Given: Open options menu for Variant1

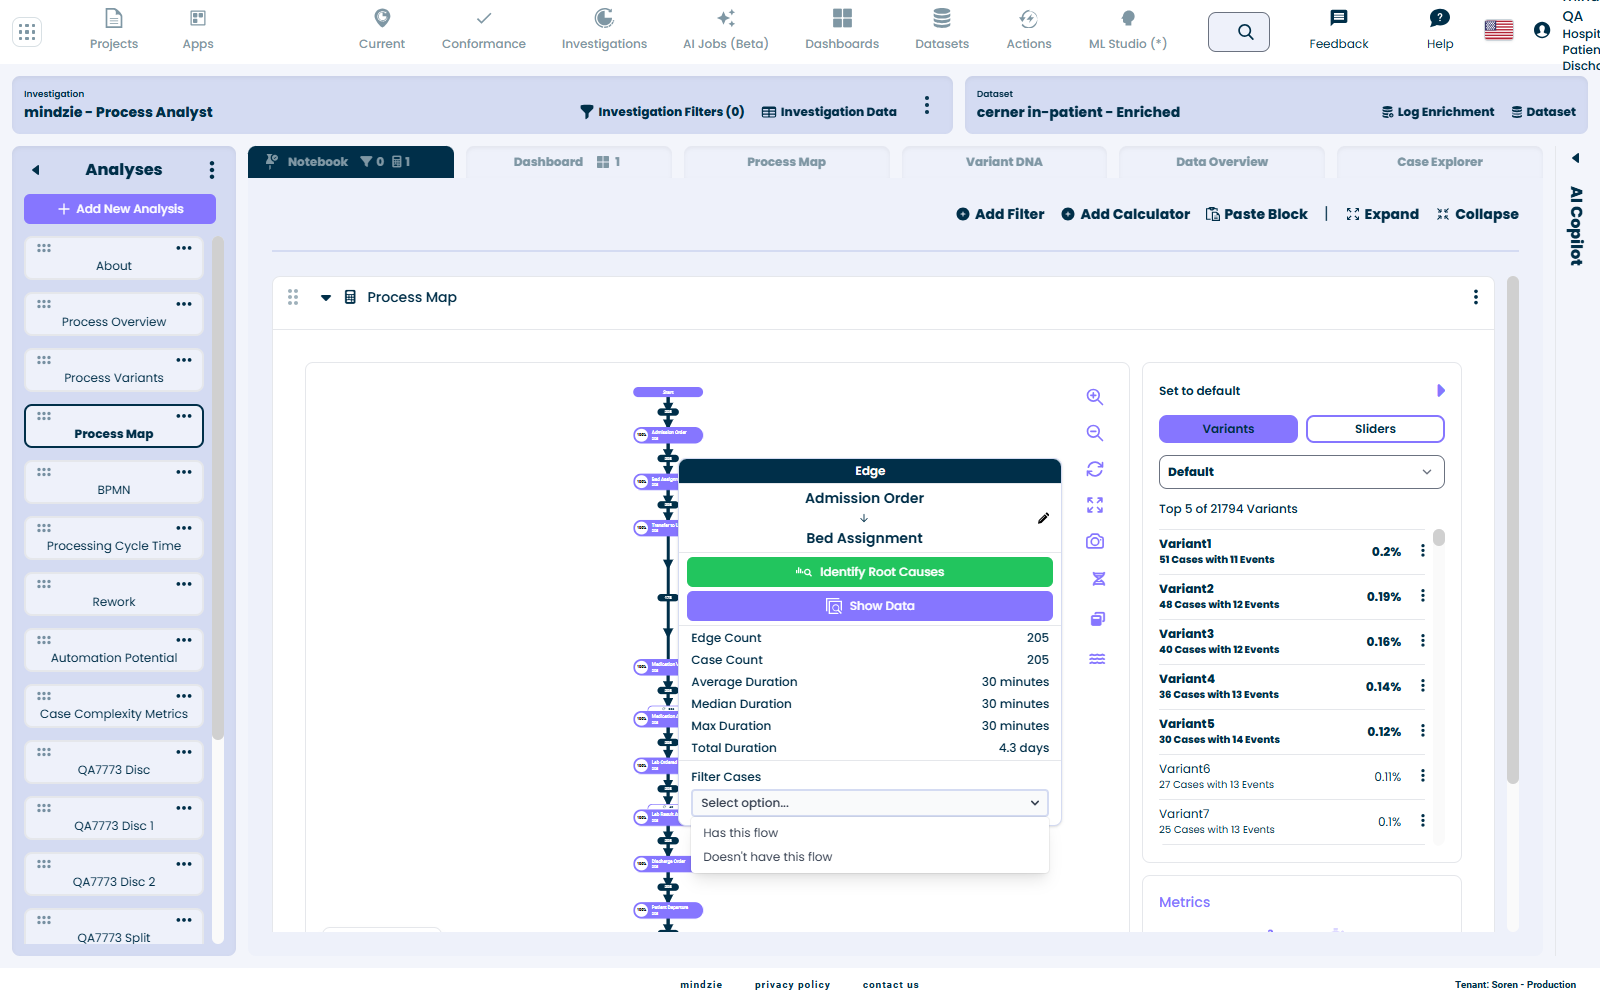Looking at the screenshot, I should coord(1423,551).
